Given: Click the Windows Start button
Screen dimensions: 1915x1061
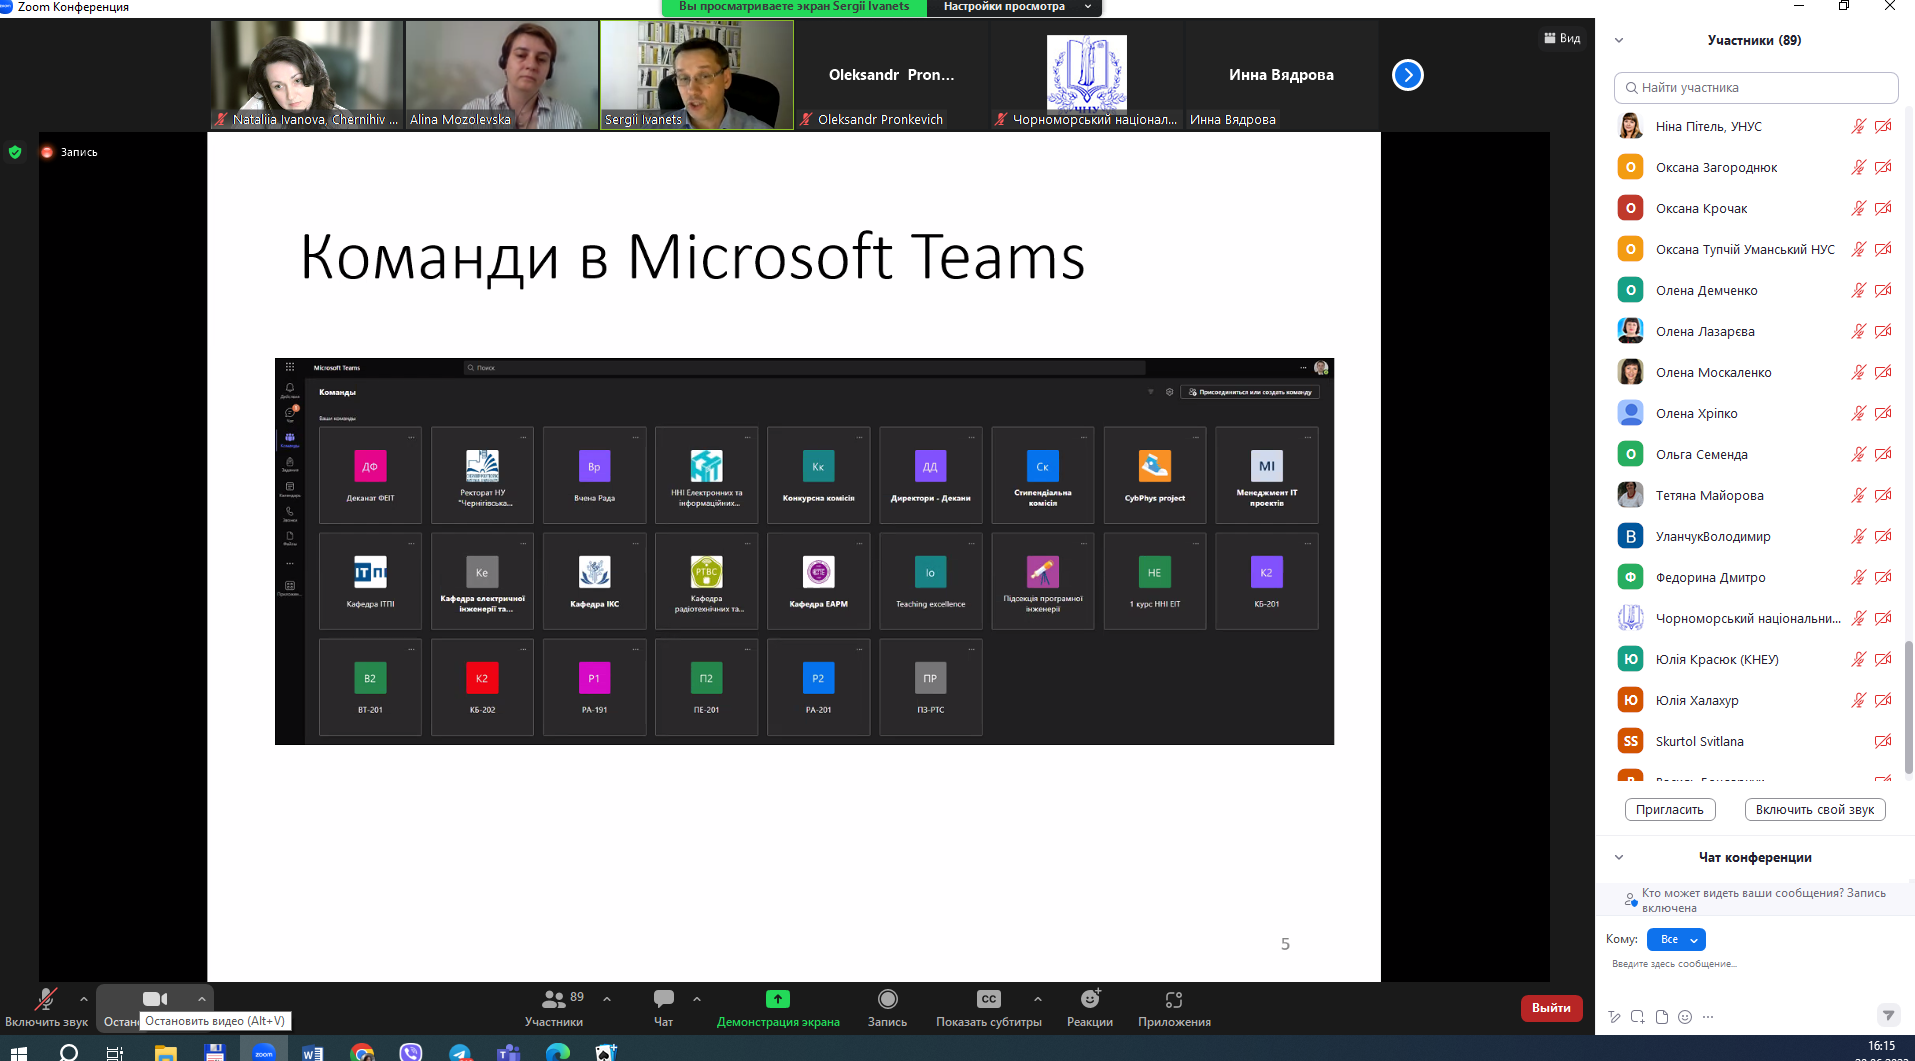Looking at the screenshot, I should pyautogui.click(x=18, y=1051).
